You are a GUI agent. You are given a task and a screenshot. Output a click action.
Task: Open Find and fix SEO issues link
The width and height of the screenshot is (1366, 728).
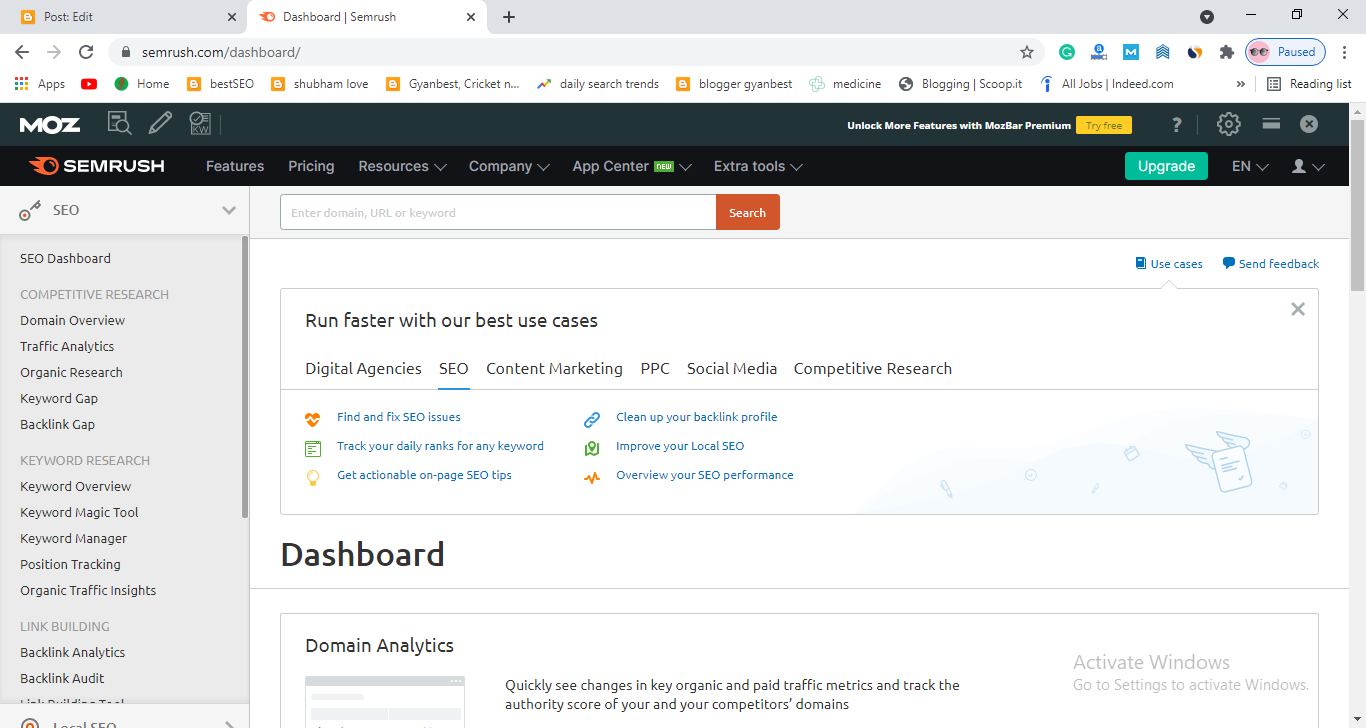click(399, 417)
